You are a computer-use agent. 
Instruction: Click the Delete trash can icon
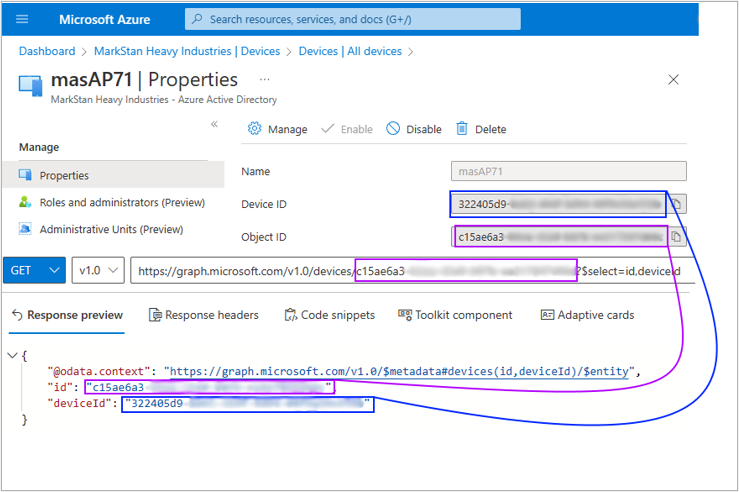[x=462, y=128]
